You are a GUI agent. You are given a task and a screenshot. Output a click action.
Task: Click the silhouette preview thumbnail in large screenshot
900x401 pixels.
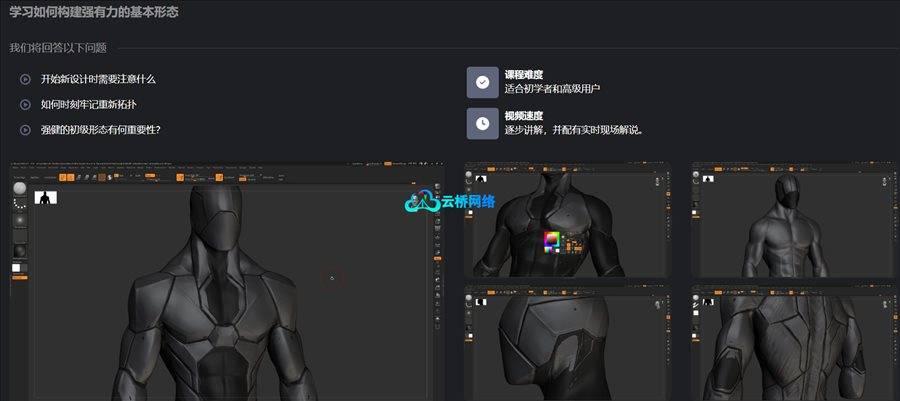pyautogui.click(x=46, y=197)
